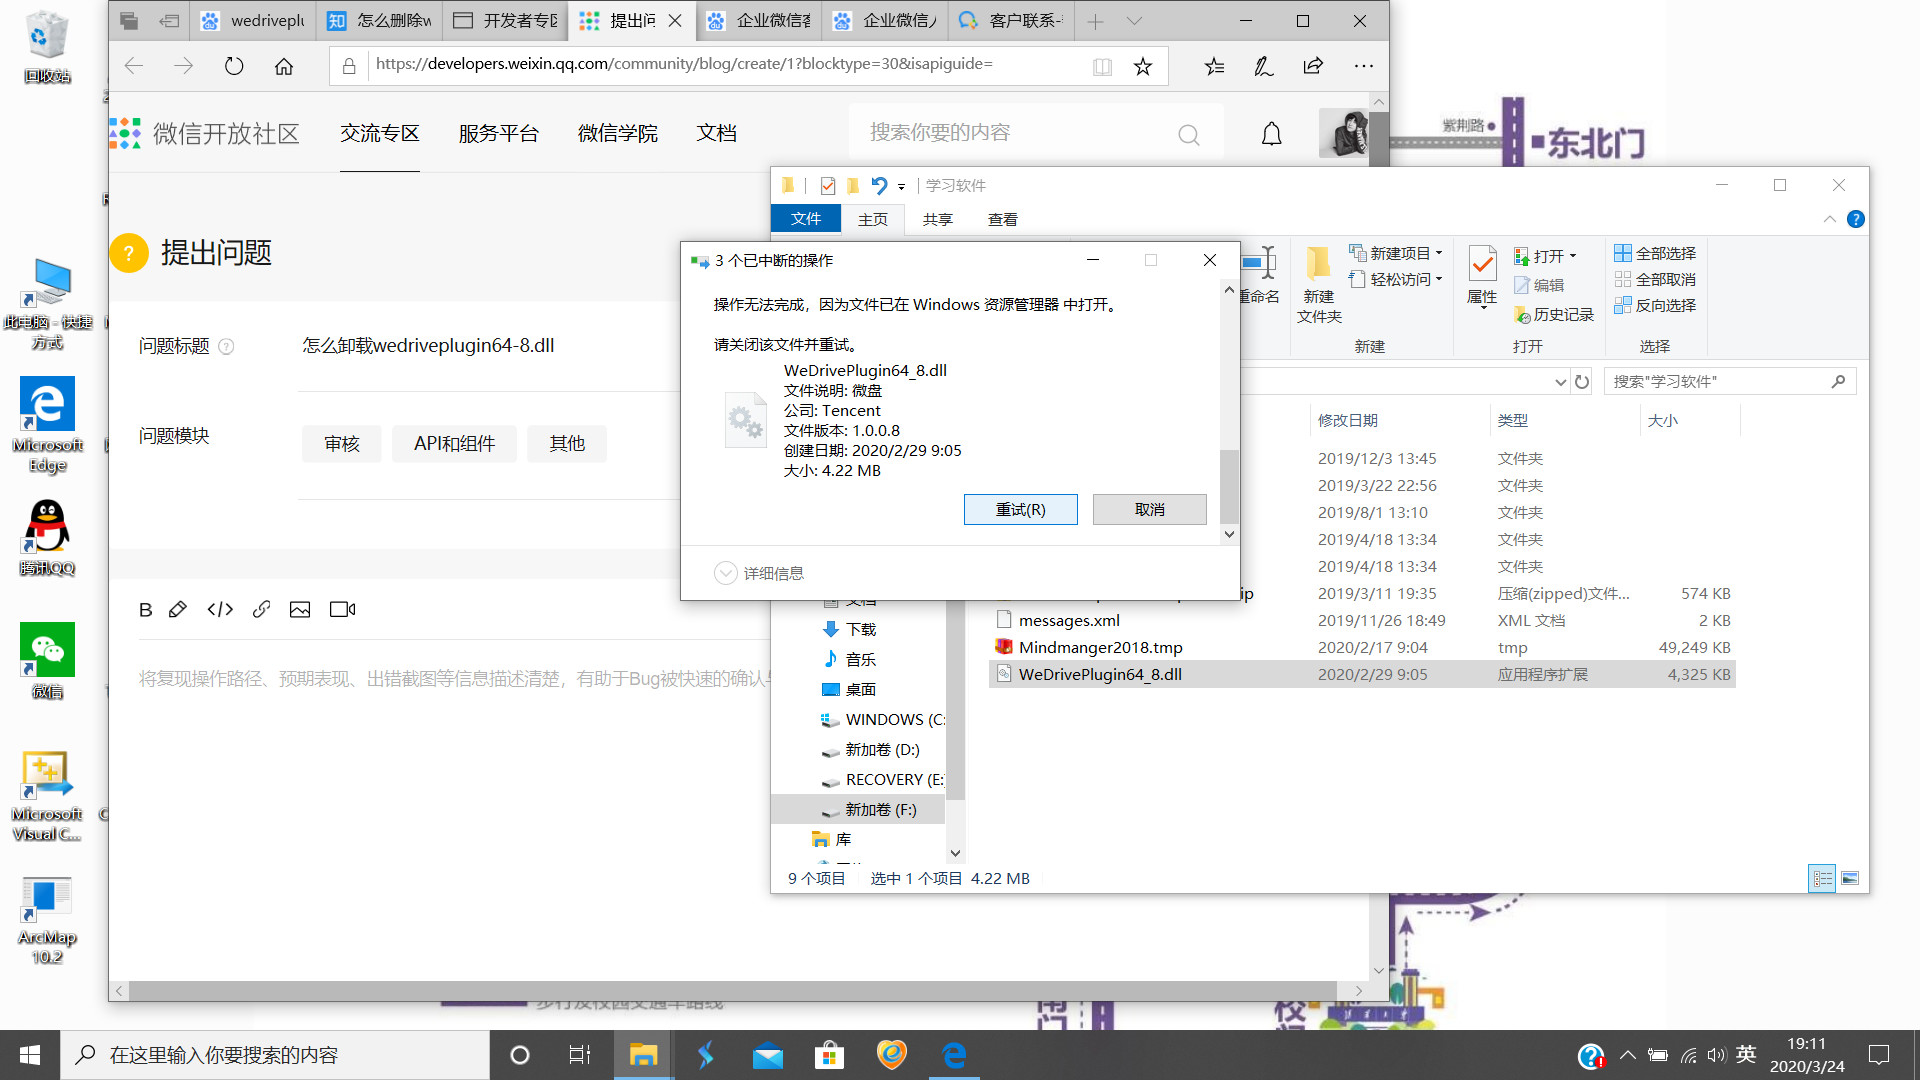
Task: Open the address bar history dropdown arrow
Action: (1560, 382)
